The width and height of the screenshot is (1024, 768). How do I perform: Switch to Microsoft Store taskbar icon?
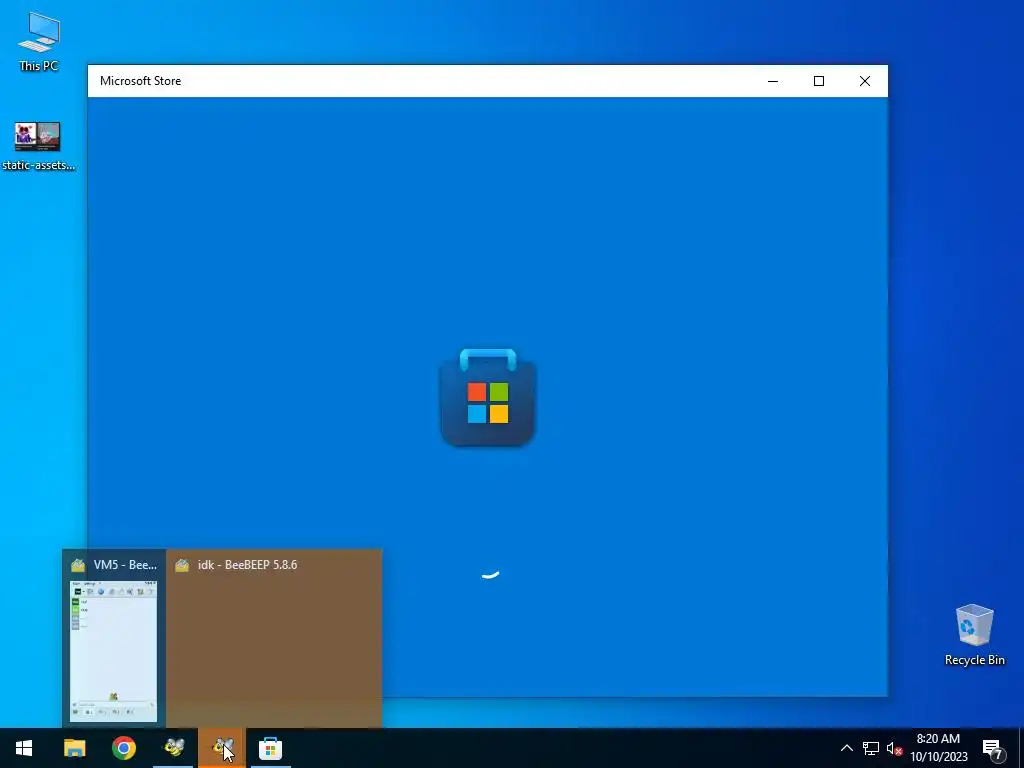coord(270,748)
